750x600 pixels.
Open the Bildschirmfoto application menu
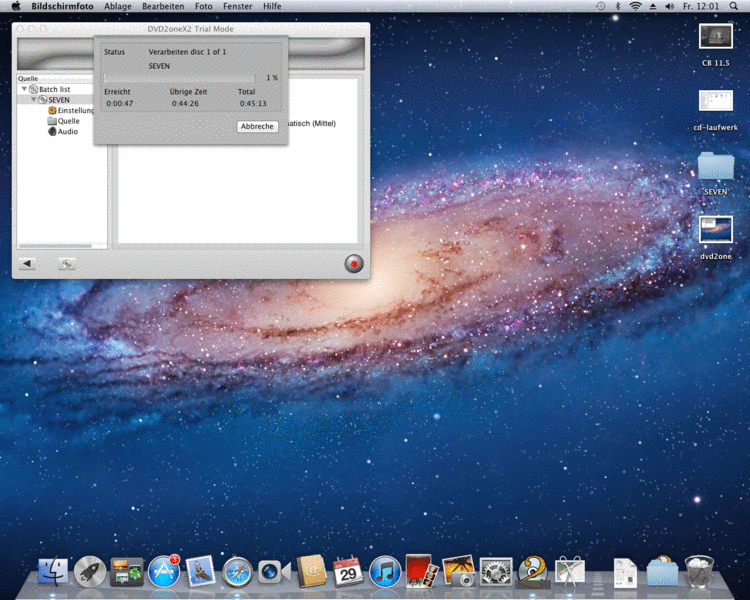(62, 6)
